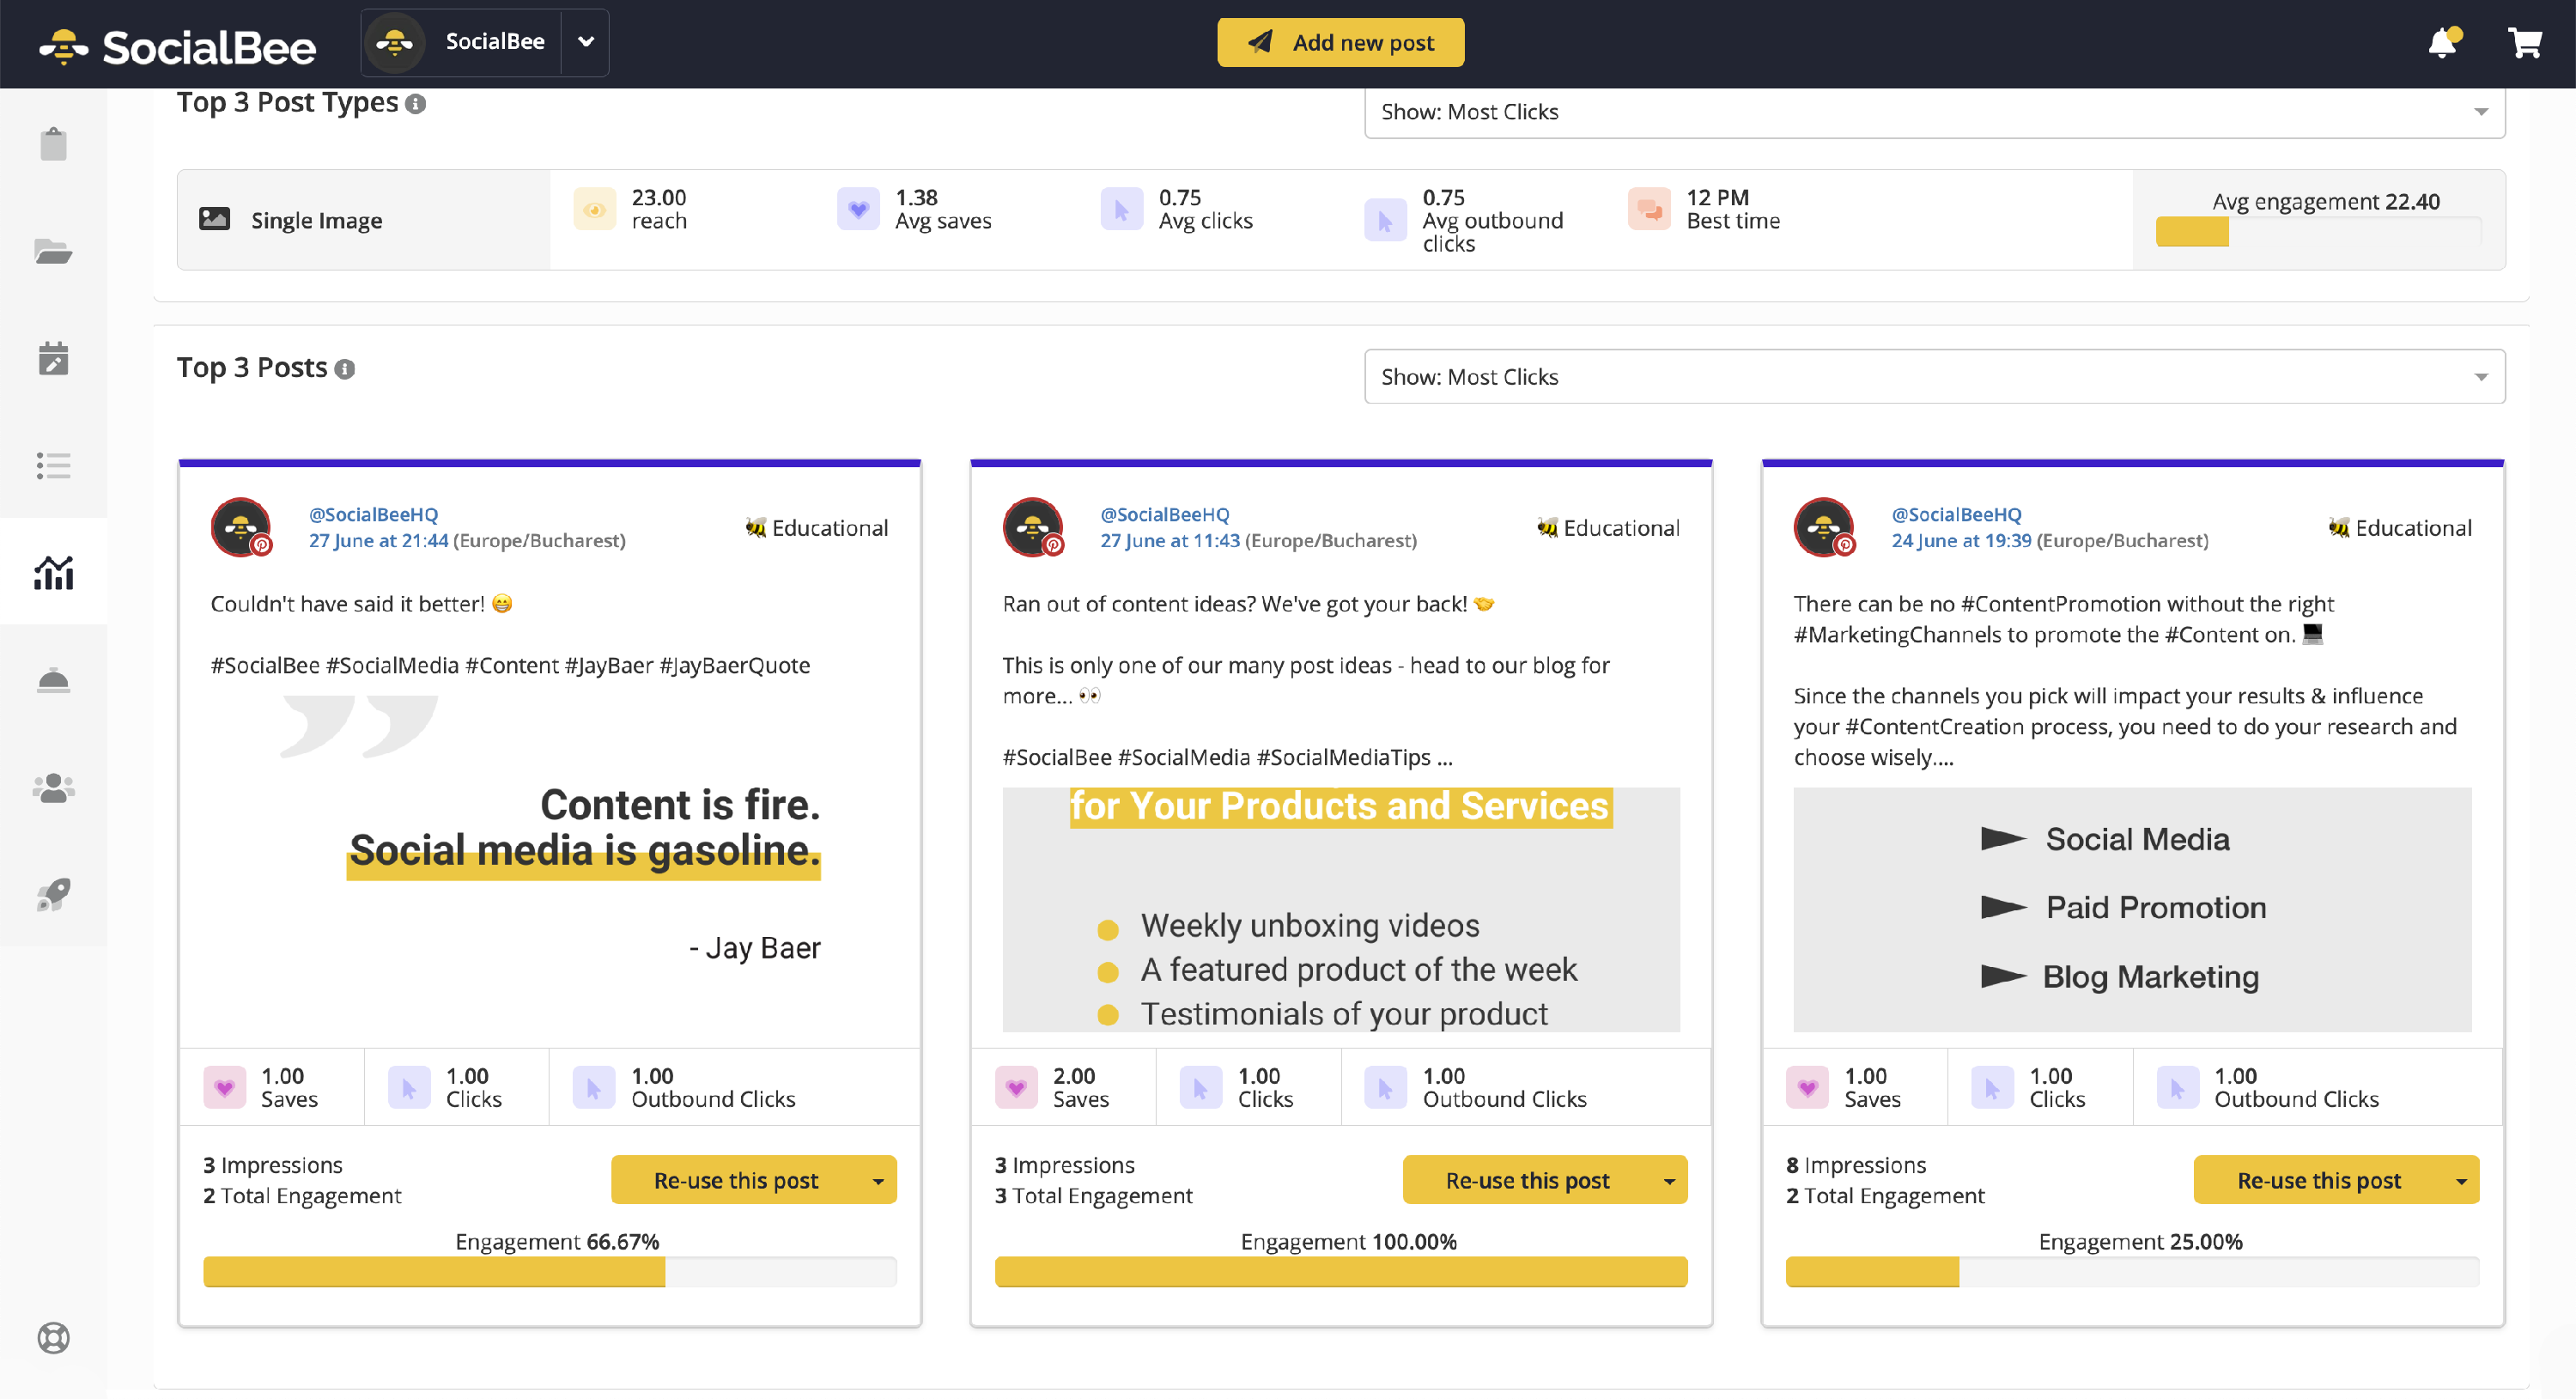Screen dimensions: 2576x1399
Task: Click '2.00 Saves' value
Action: click(x=1080, y=1087)
